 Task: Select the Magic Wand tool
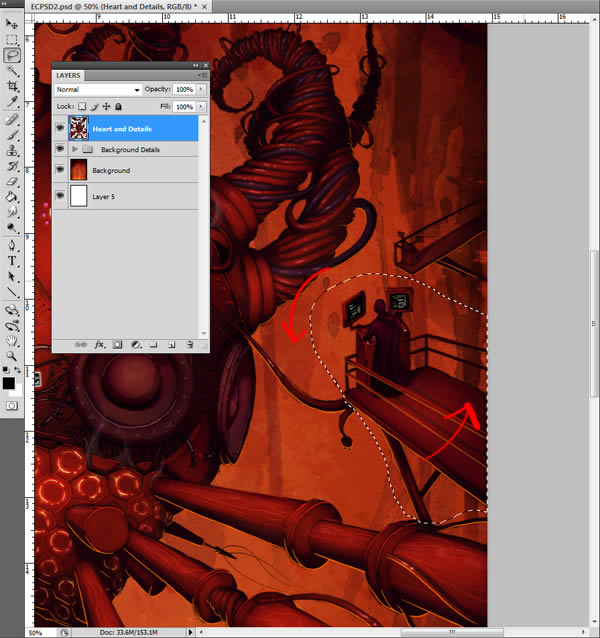pyautogui.click(x=11, y=70)
